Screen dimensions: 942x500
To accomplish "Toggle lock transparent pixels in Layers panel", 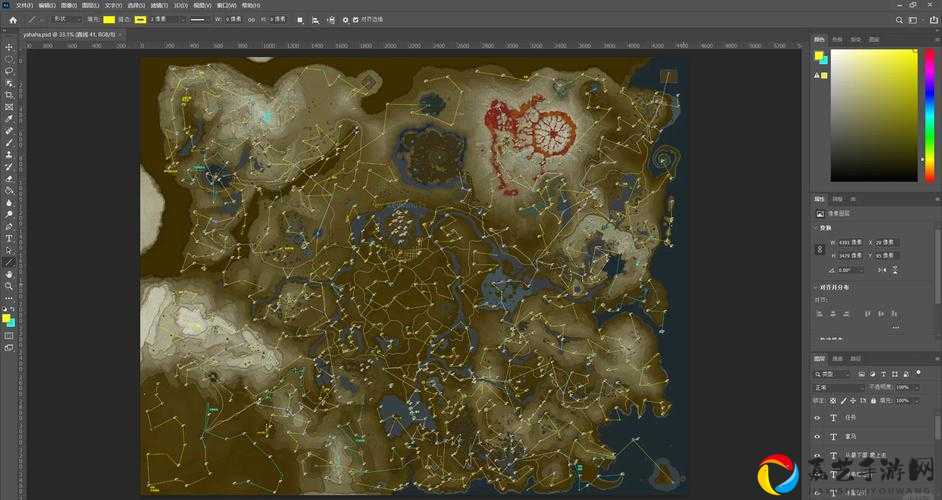I will (833, 400).
